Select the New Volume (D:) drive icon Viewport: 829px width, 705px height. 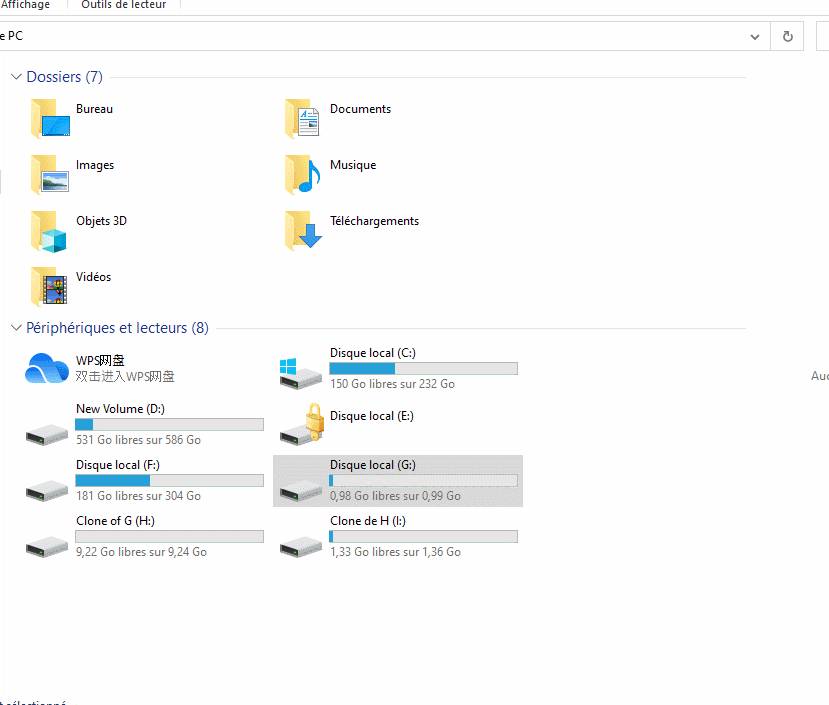[47, 431]
